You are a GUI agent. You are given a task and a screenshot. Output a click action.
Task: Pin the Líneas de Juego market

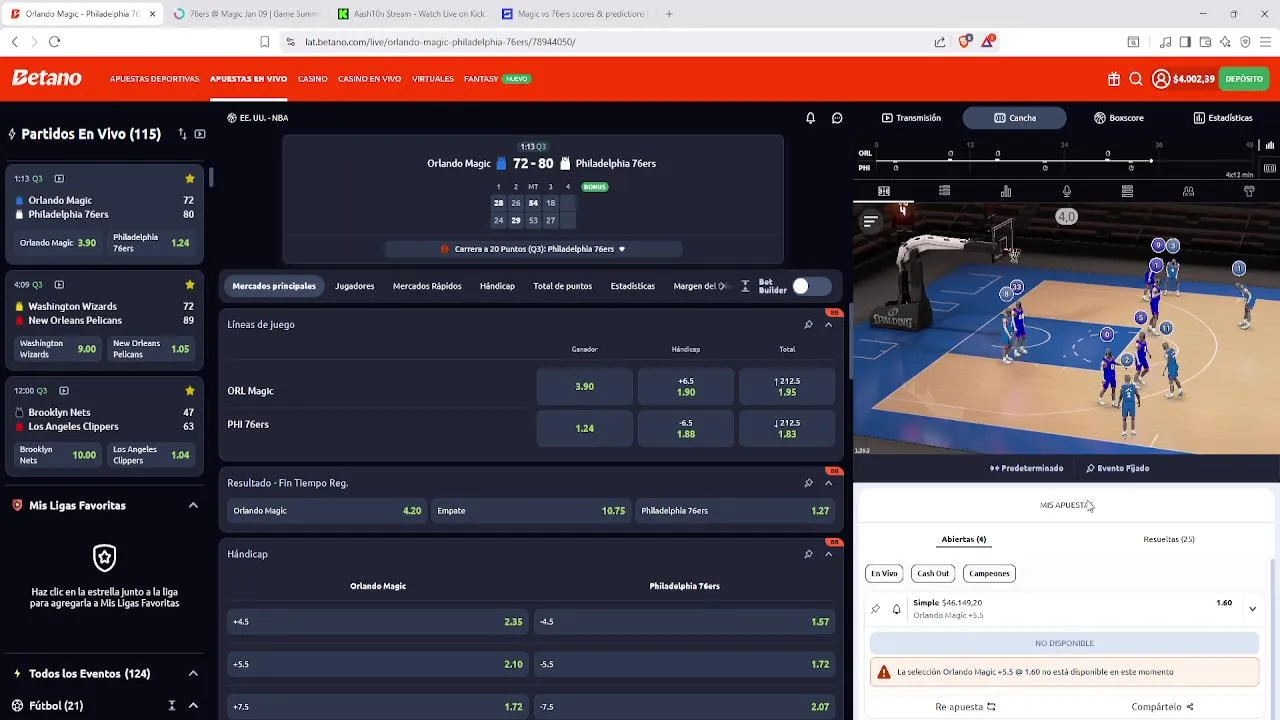(x=808, y=325)
